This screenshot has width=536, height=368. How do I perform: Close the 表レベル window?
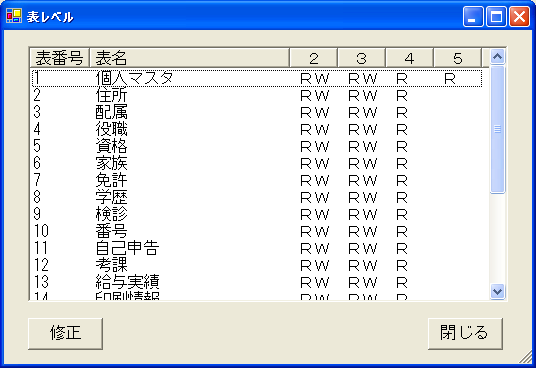519,16
